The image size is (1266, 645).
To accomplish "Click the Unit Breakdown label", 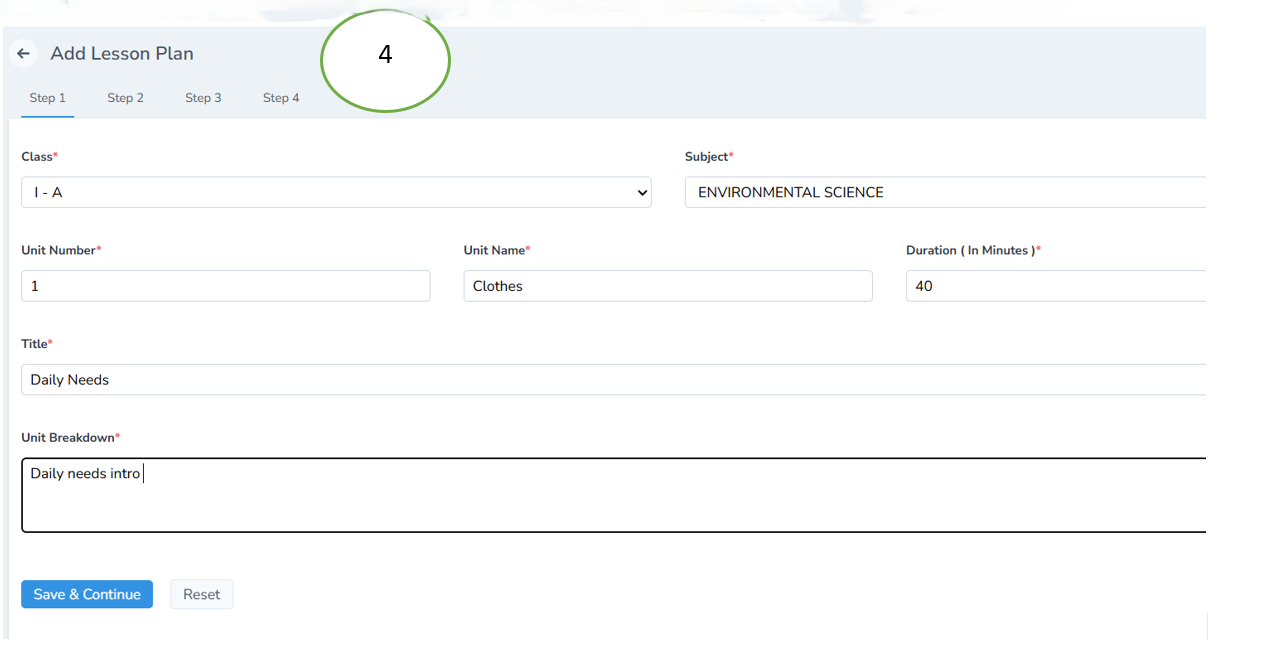I will [67, 437].
